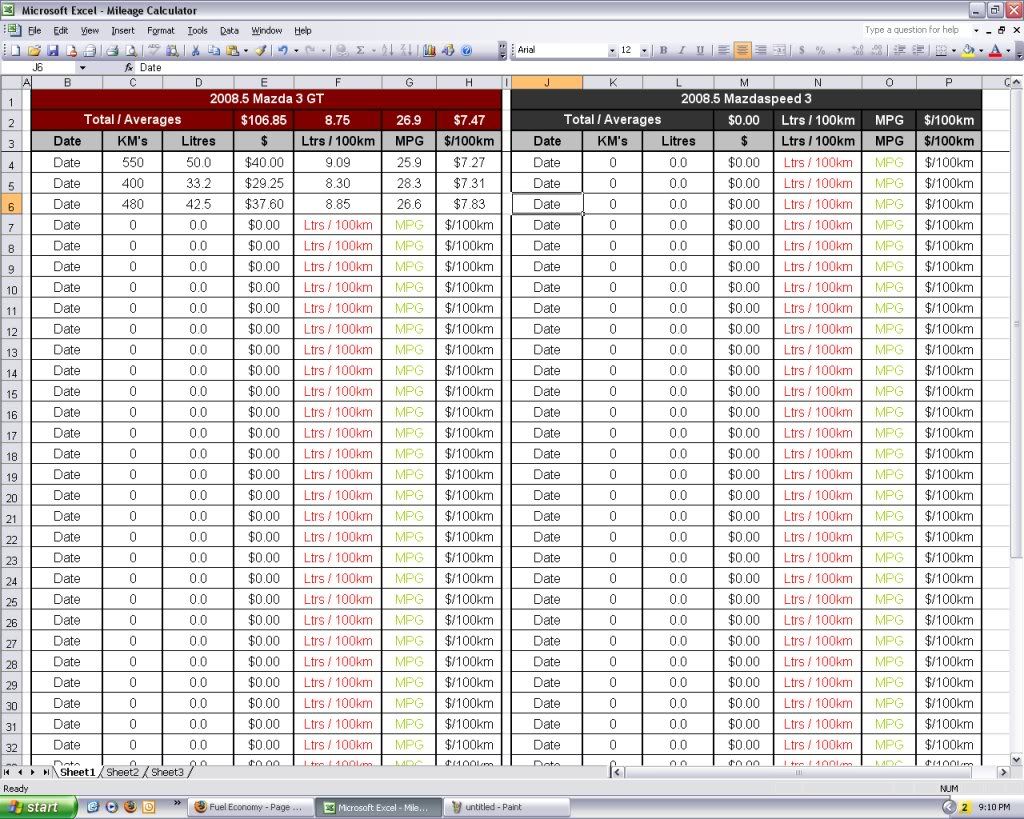Switch to the Sheet2 tab
This screenshot has height=819, width=1024.
tap(122, 772)
